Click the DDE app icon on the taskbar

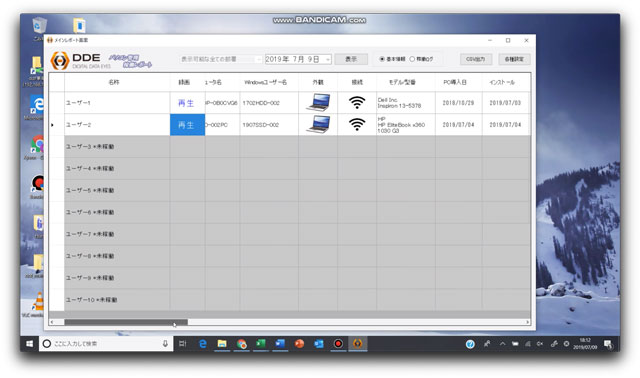click(x=358, y=344)
